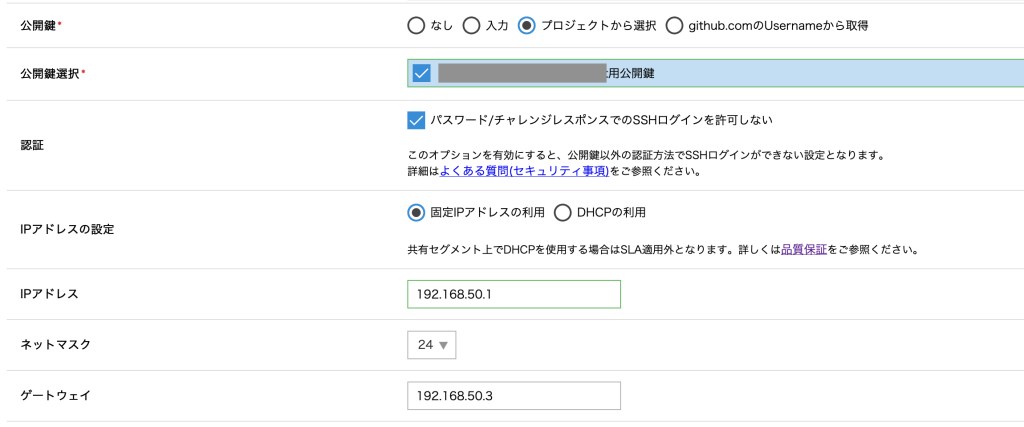Click the 認証 section label

point(32,145)
